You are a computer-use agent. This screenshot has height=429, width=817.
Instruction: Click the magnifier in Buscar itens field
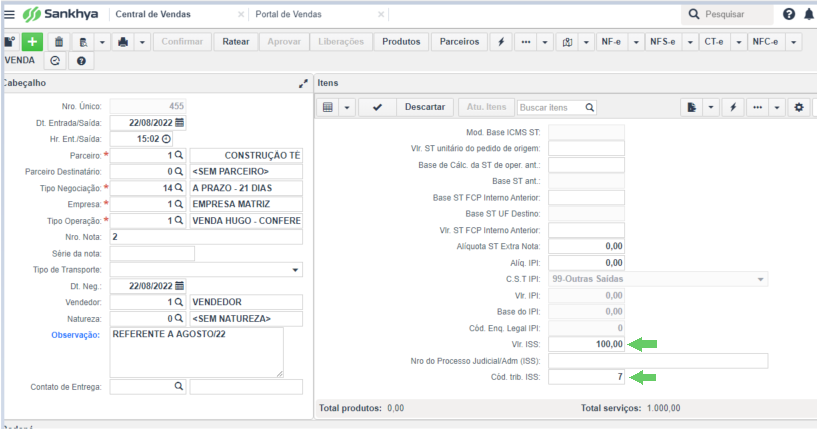(589, 107)
